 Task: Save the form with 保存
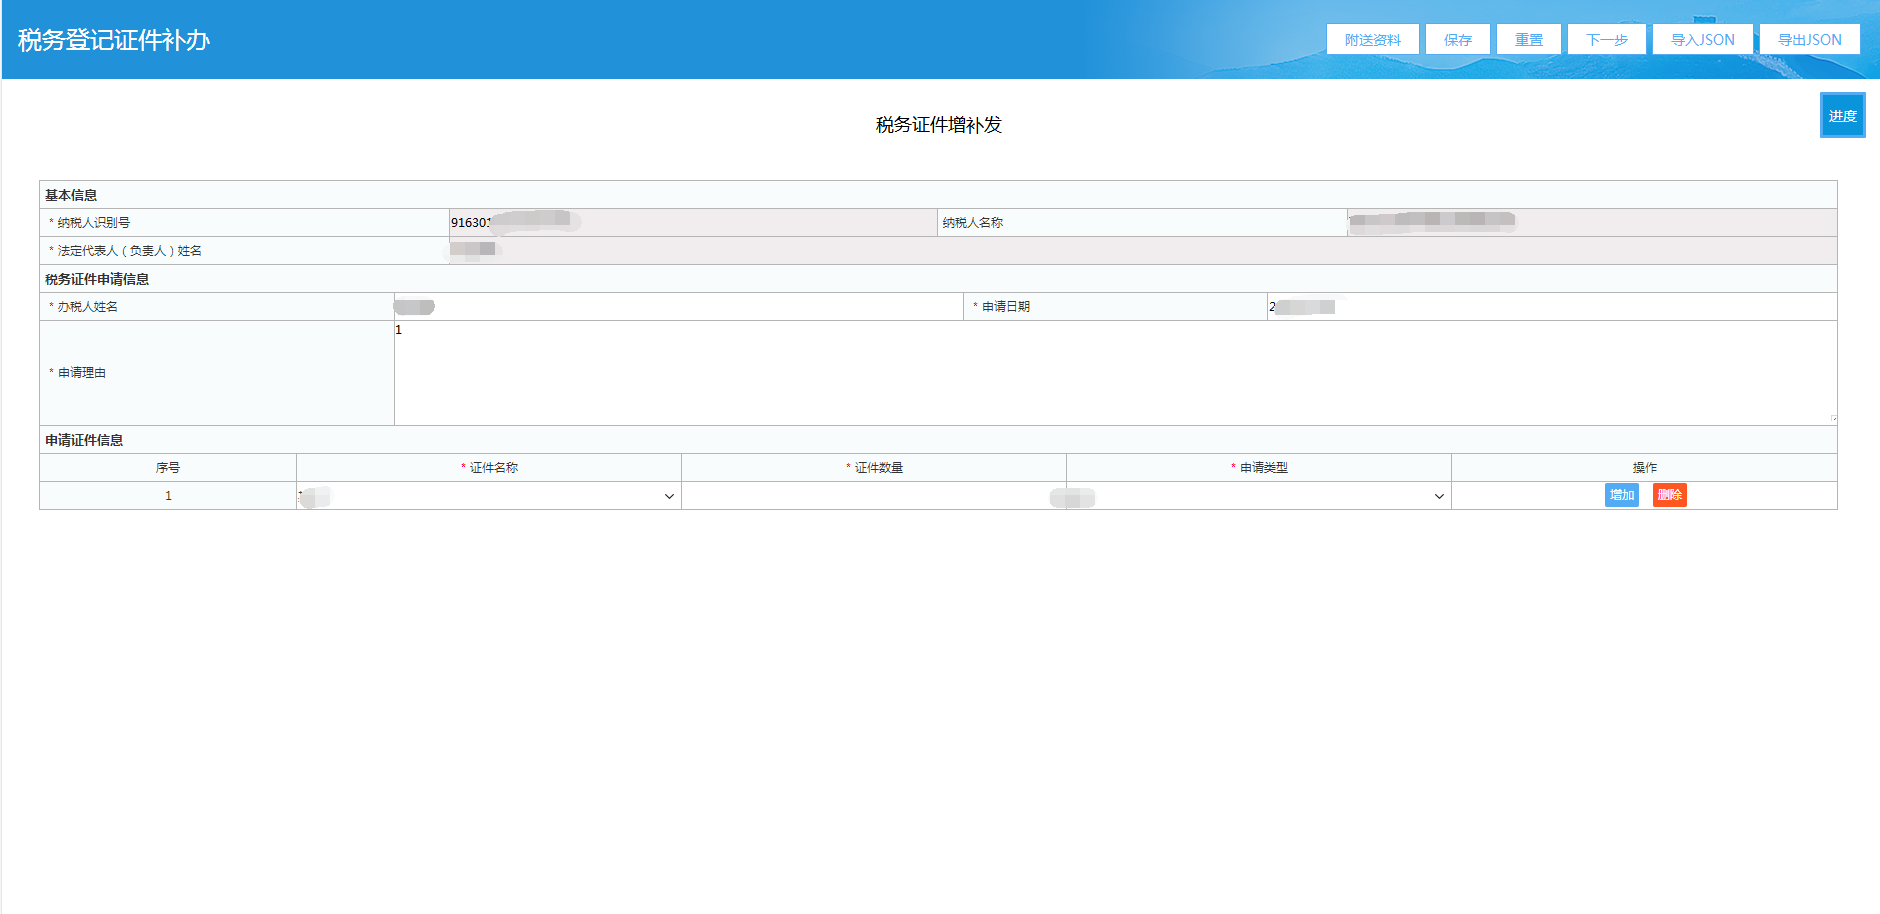tap(1457, 40)
